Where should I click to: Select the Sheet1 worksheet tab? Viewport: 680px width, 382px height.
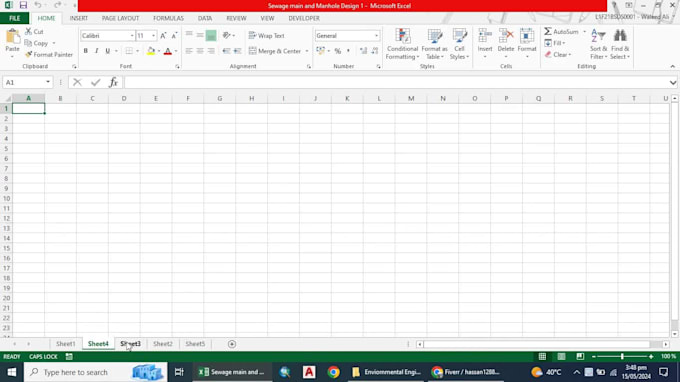click(65, 344)
